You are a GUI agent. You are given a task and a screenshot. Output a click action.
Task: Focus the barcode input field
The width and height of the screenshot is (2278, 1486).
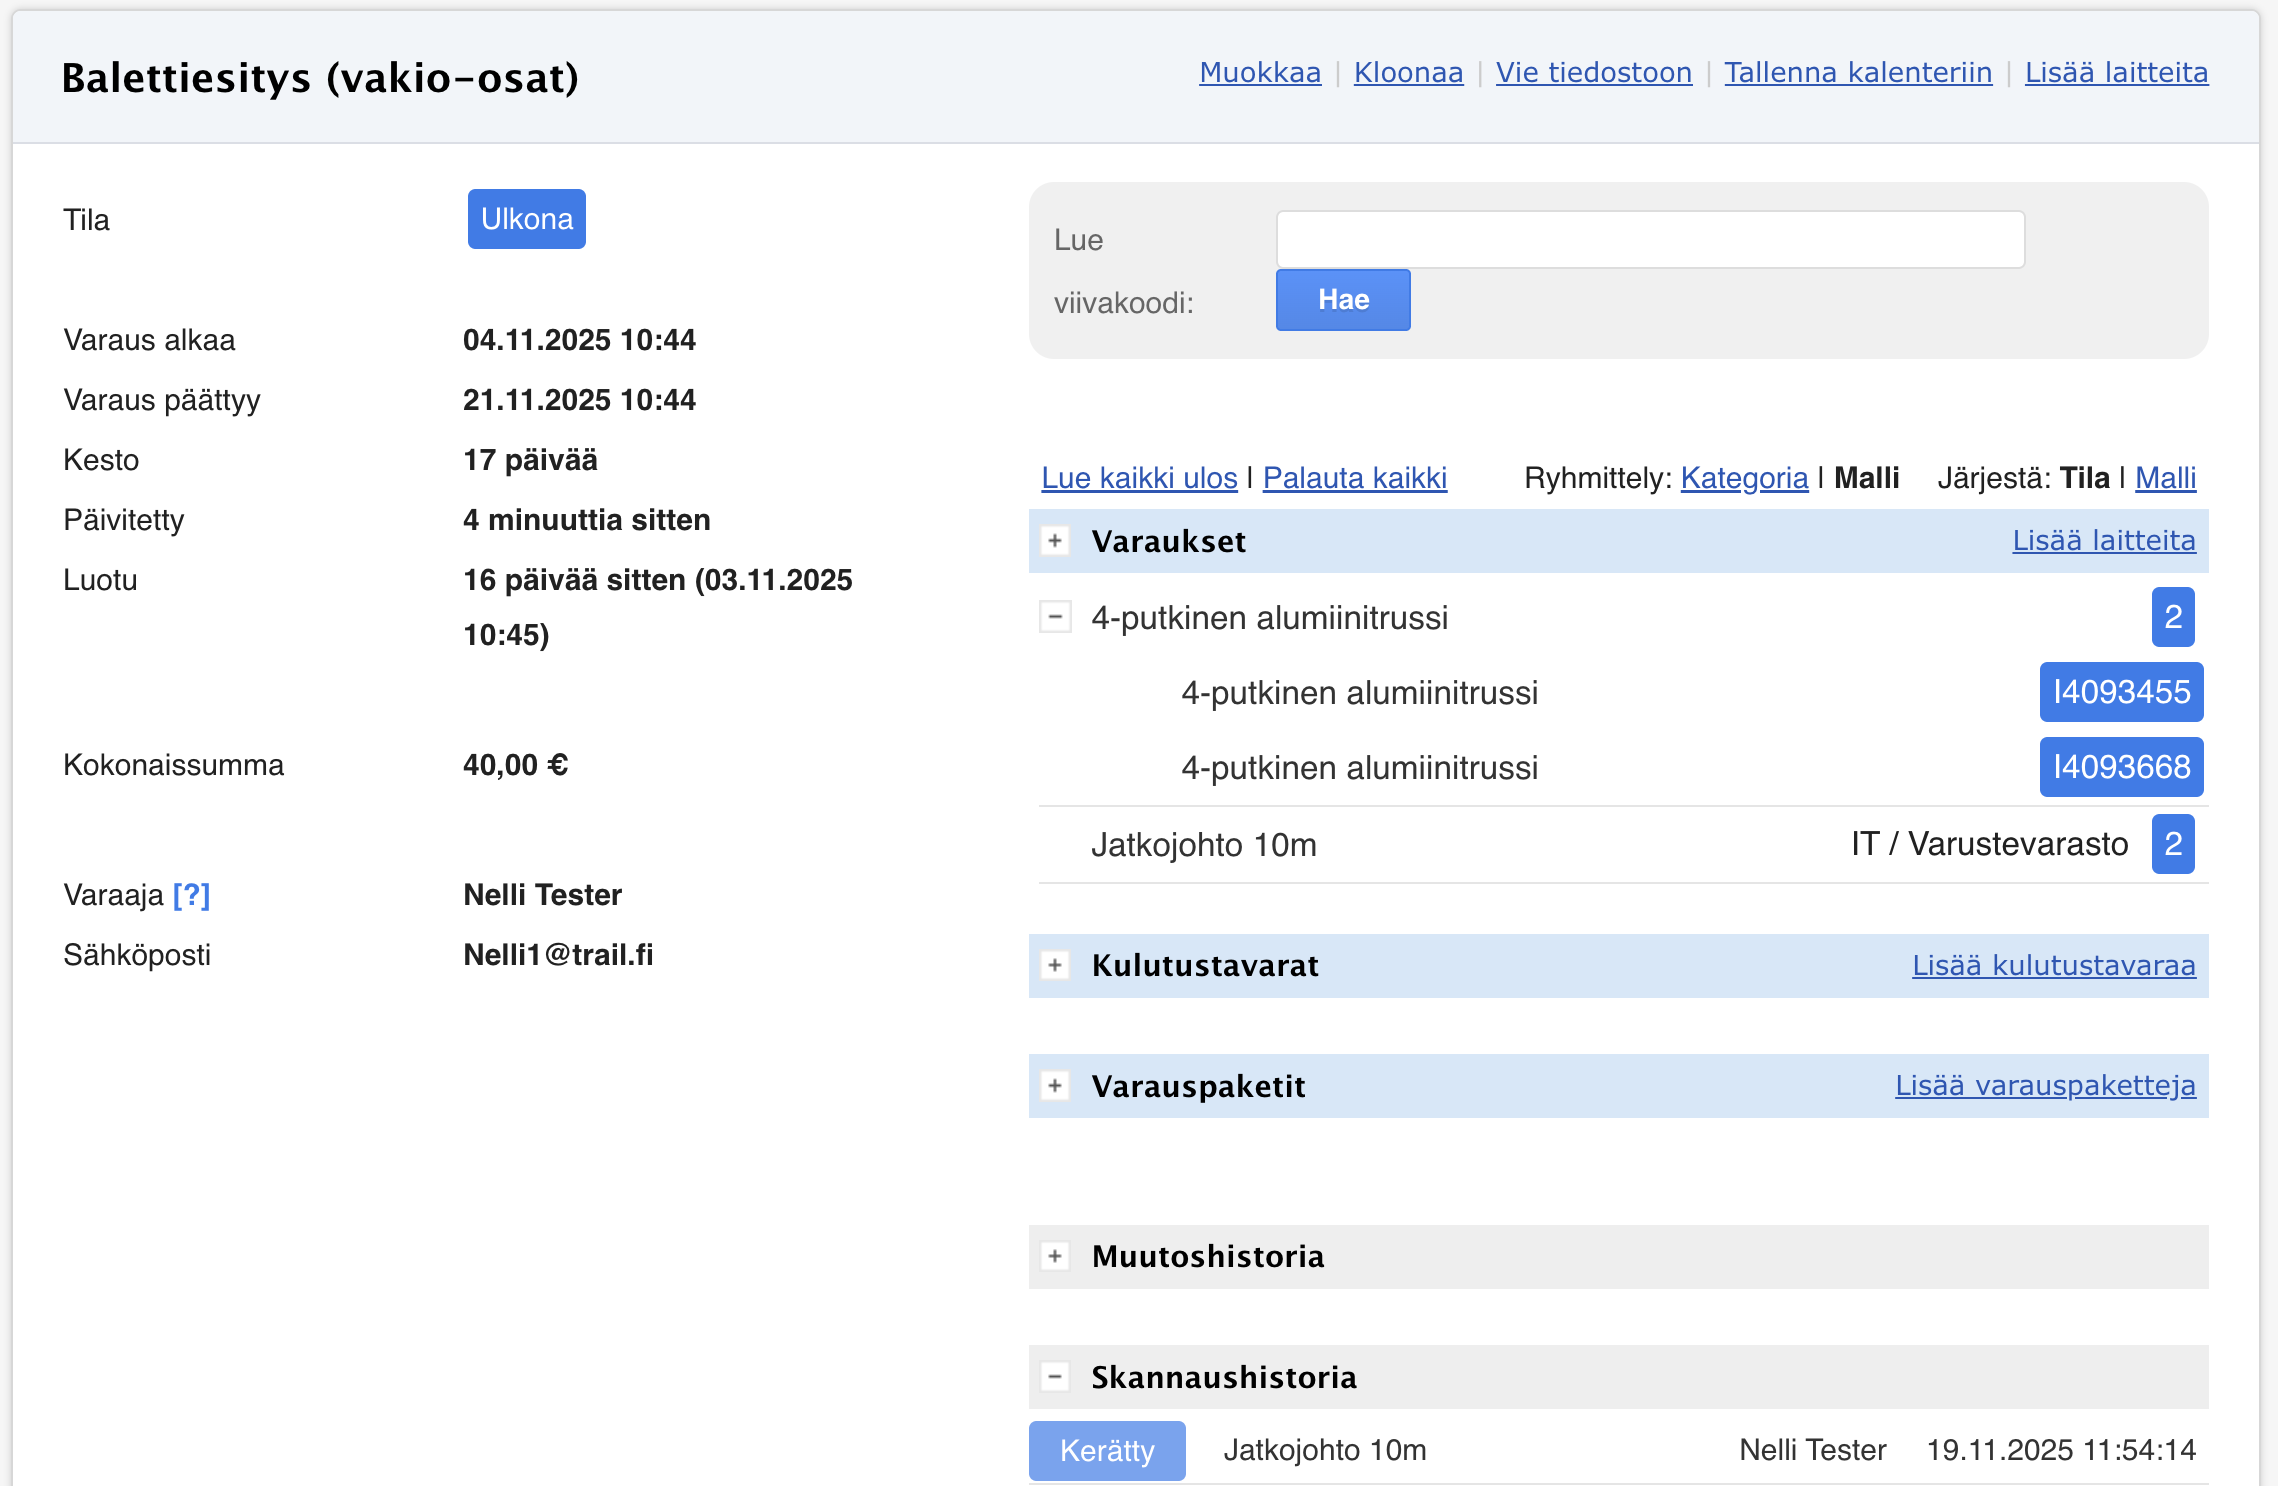[x=1650, y=240]
